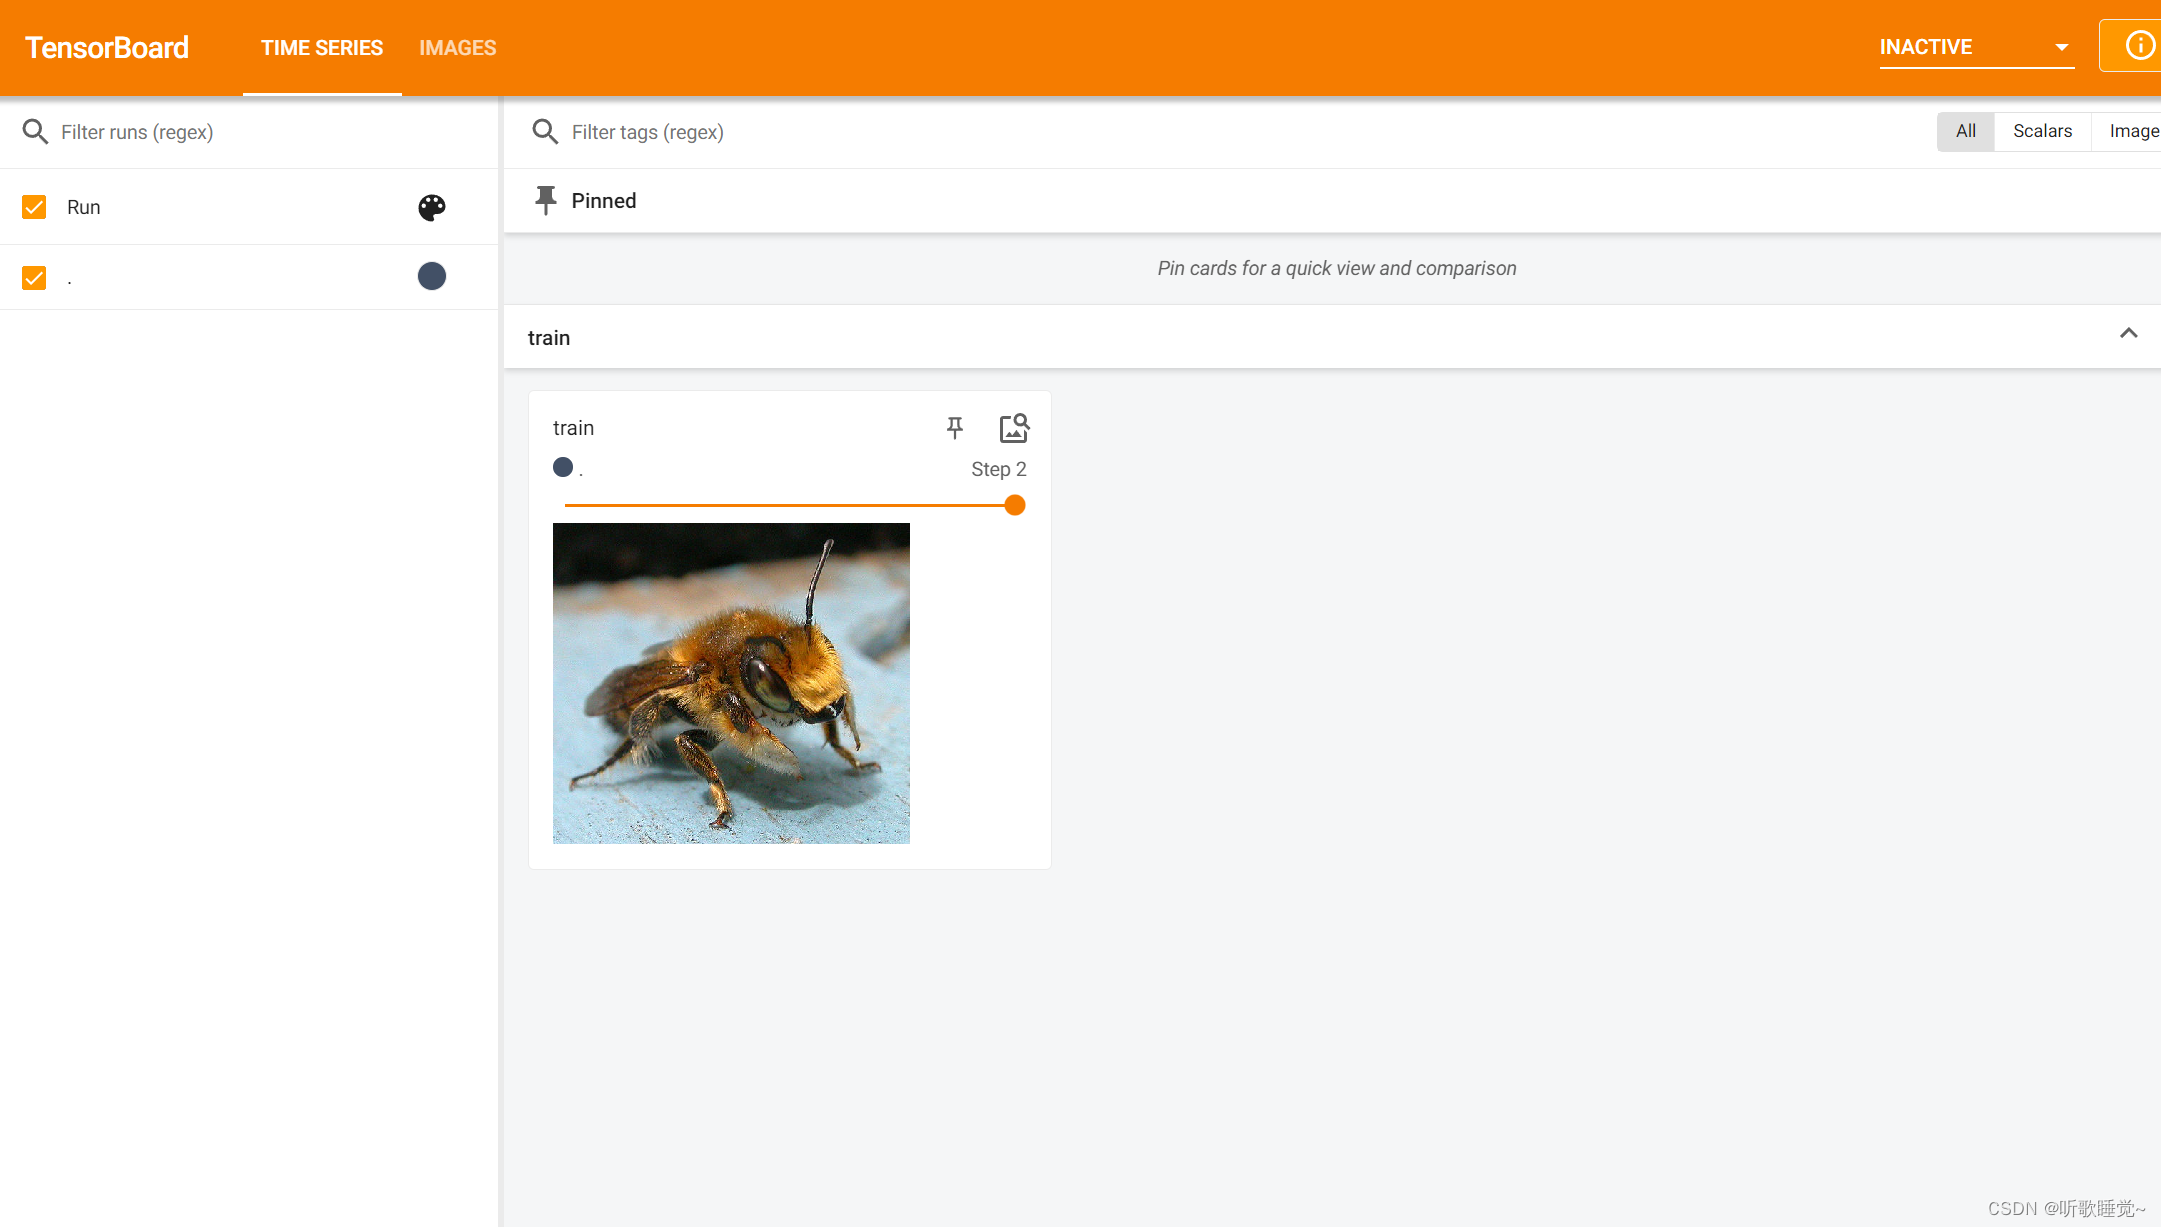The width and height of the screenshot is (2161, 1227).
Task: Toggle actual image size icon on train card
Action: click(1014, 428)
